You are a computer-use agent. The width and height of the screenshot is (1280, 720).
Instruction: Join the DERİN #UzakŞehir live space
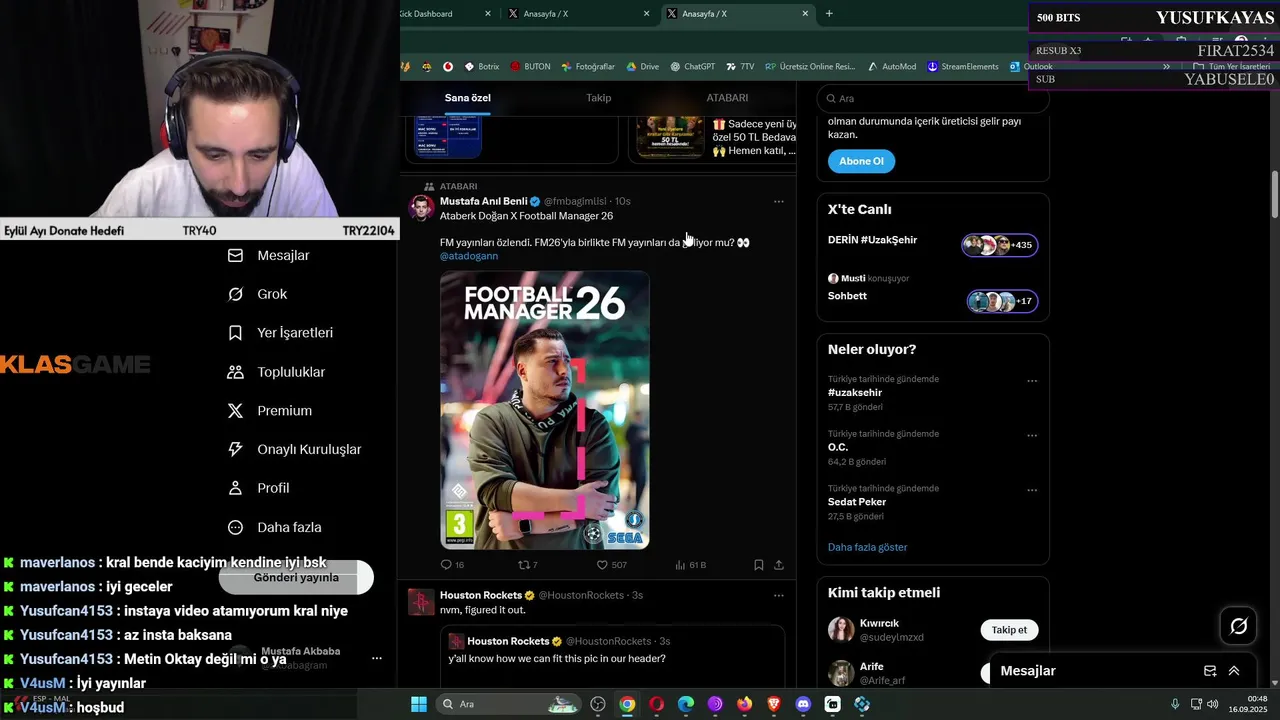tap(932, 245)
